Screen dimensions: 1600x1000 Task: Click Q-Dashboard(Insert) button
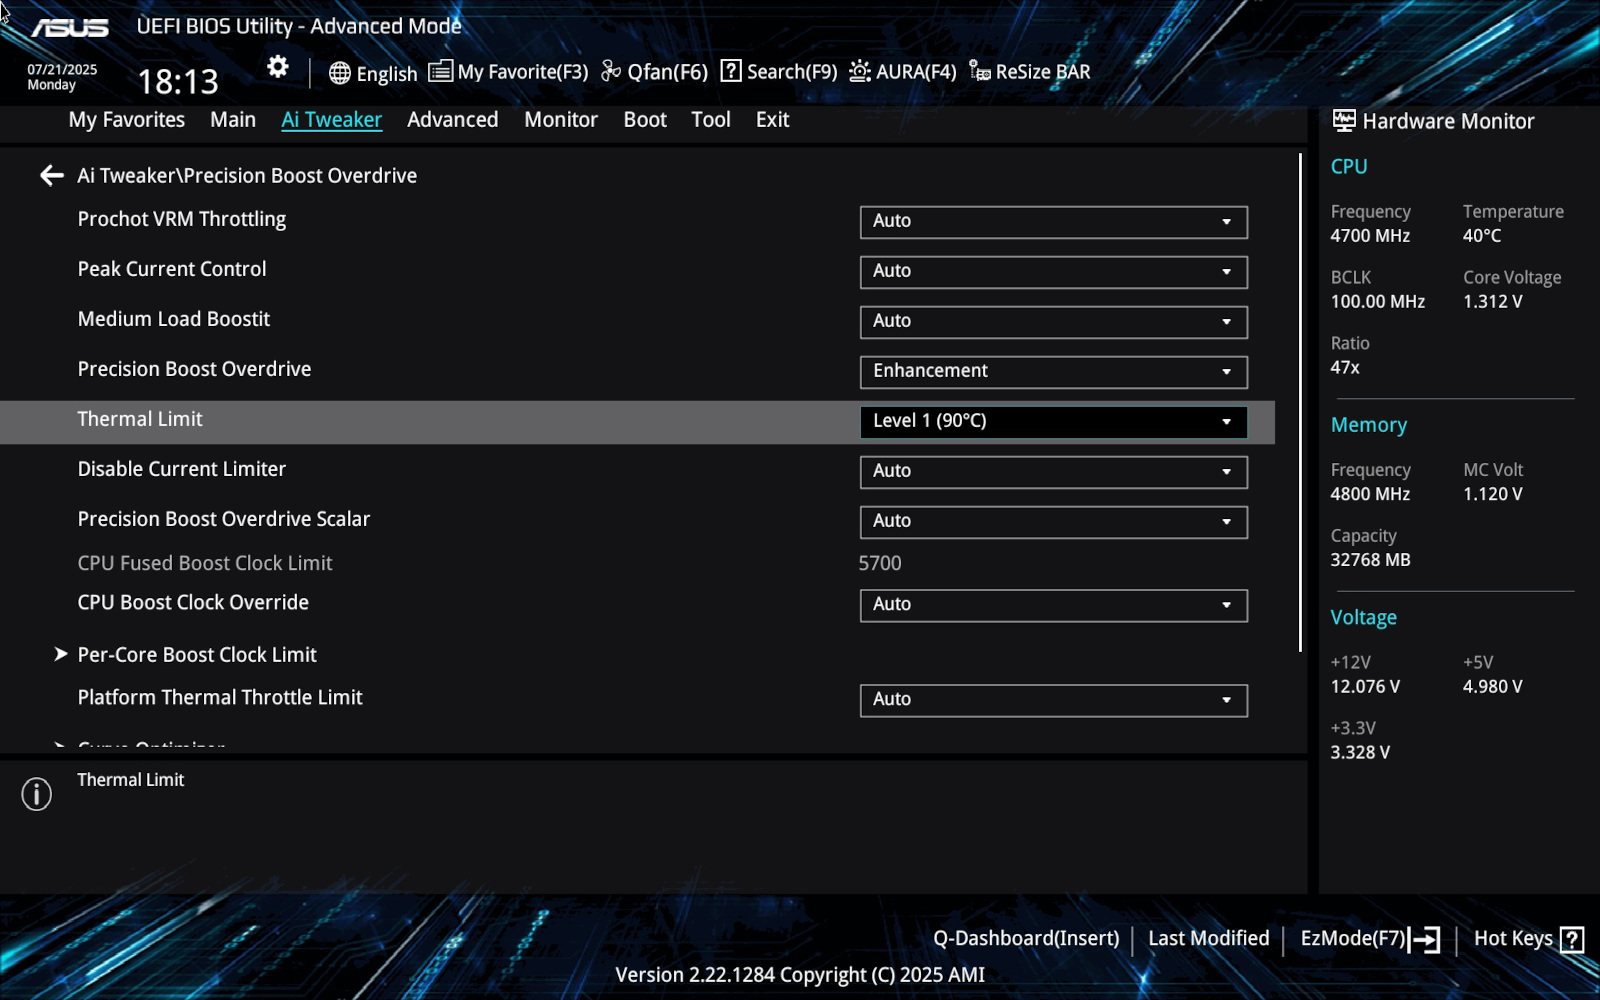point(1026,939)
